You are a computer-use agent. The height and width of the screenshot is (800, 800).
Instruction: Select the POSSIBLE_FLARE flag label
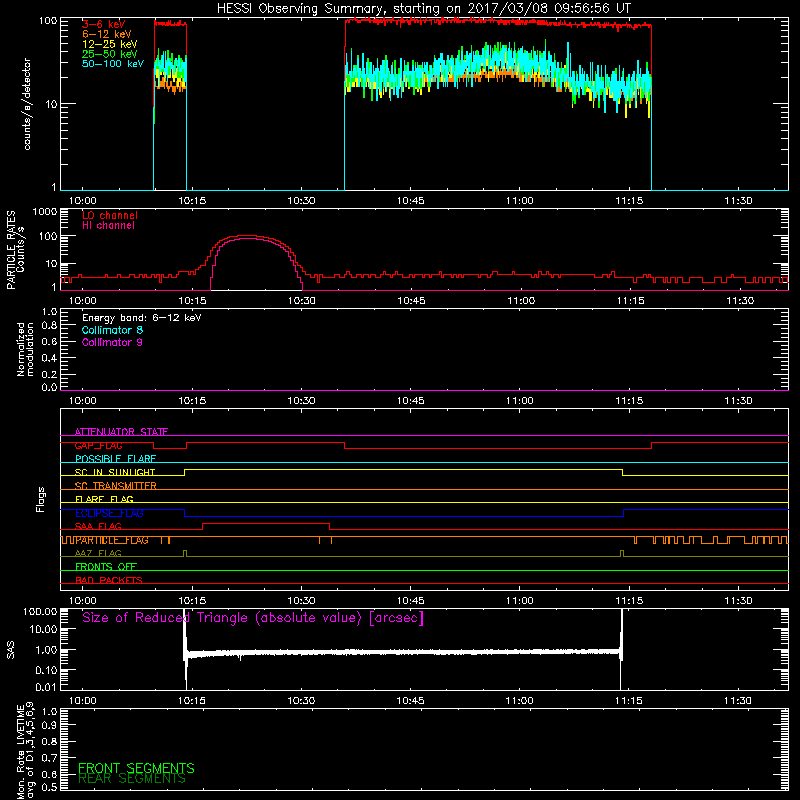115,459
